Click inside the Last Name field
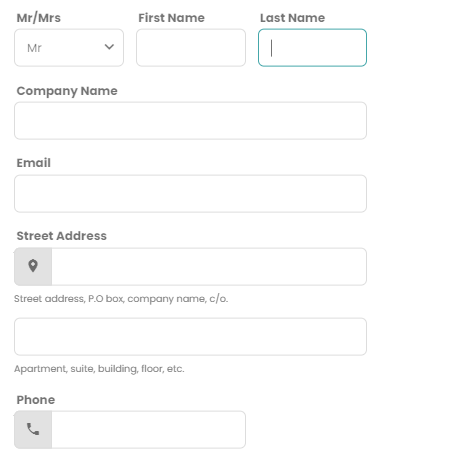The image size is (469, 465). pos(313,48)
